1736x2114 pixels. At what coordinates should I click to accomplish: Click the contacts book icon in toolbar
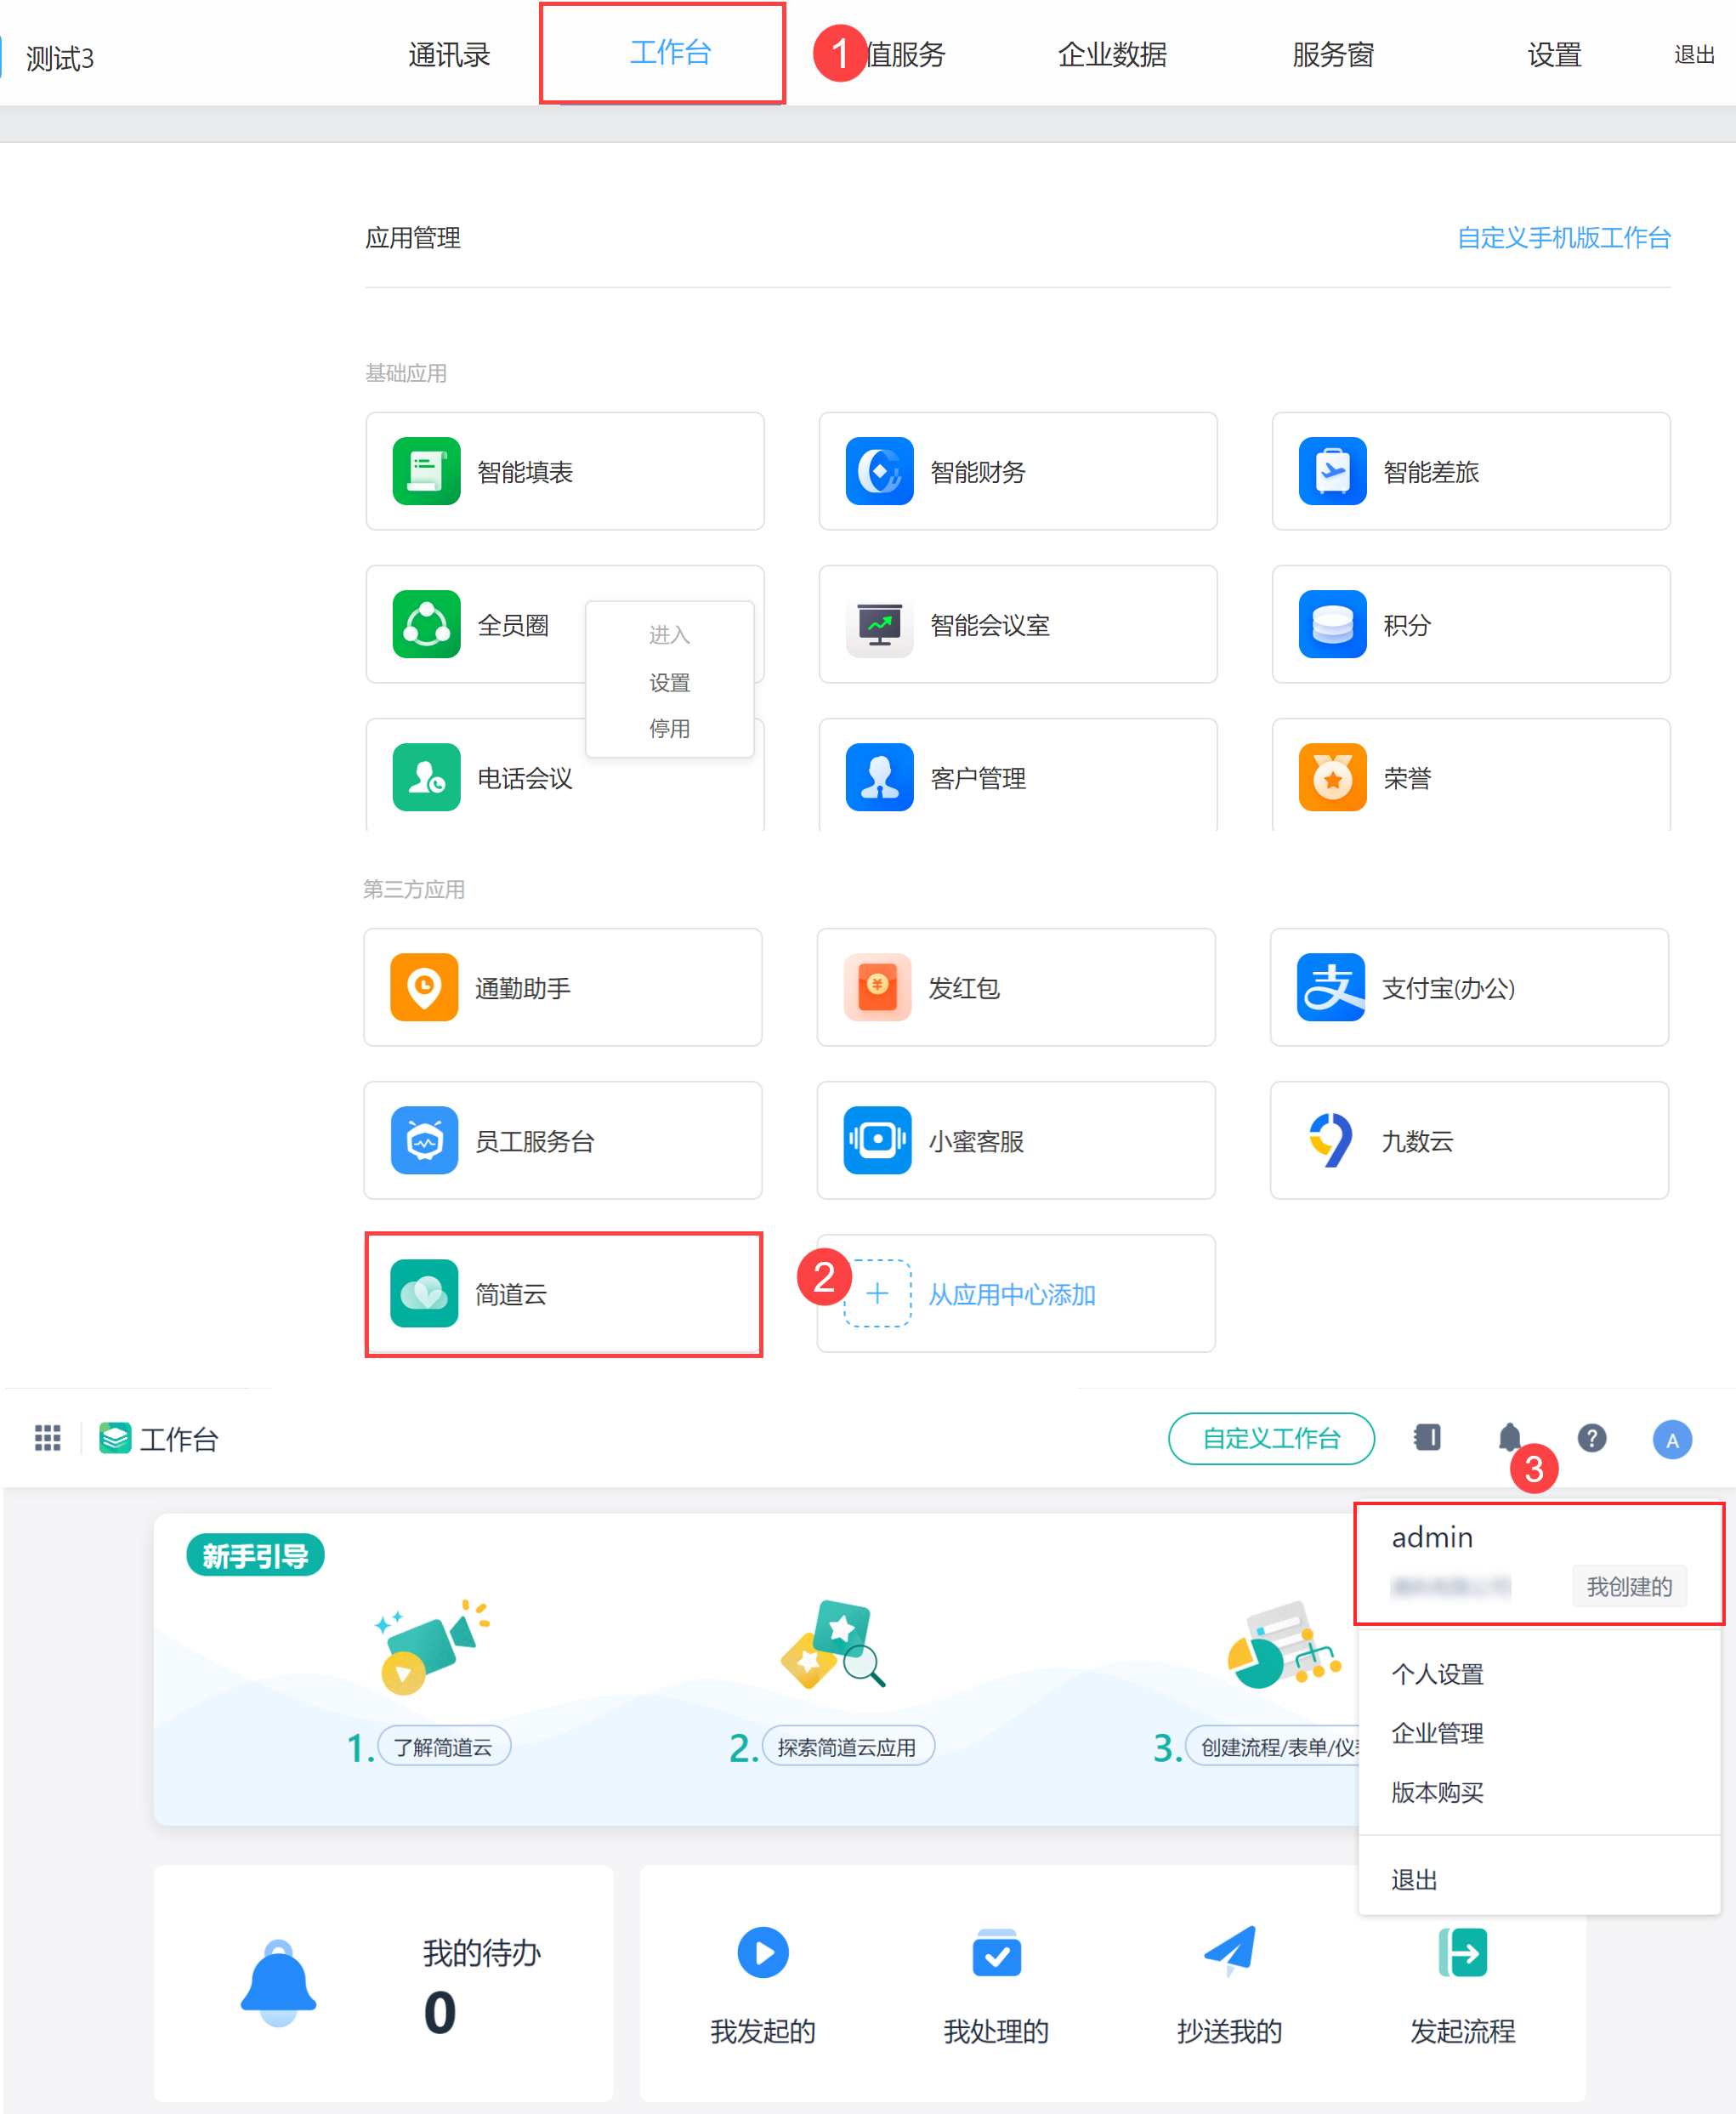coord(1427,1438)
